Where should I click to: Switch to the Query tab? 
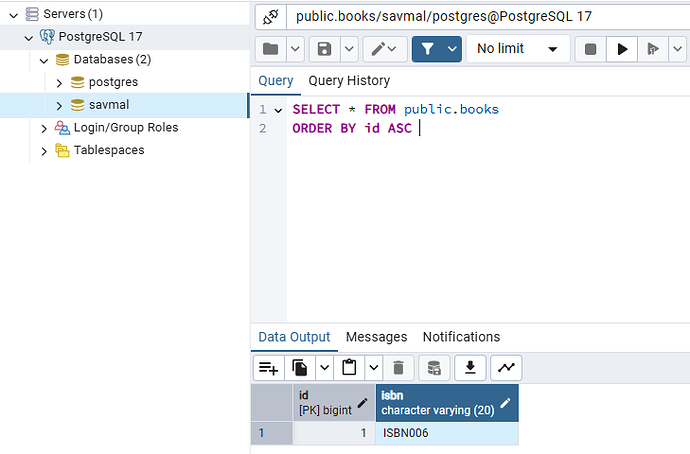click(x=275, y=81)
